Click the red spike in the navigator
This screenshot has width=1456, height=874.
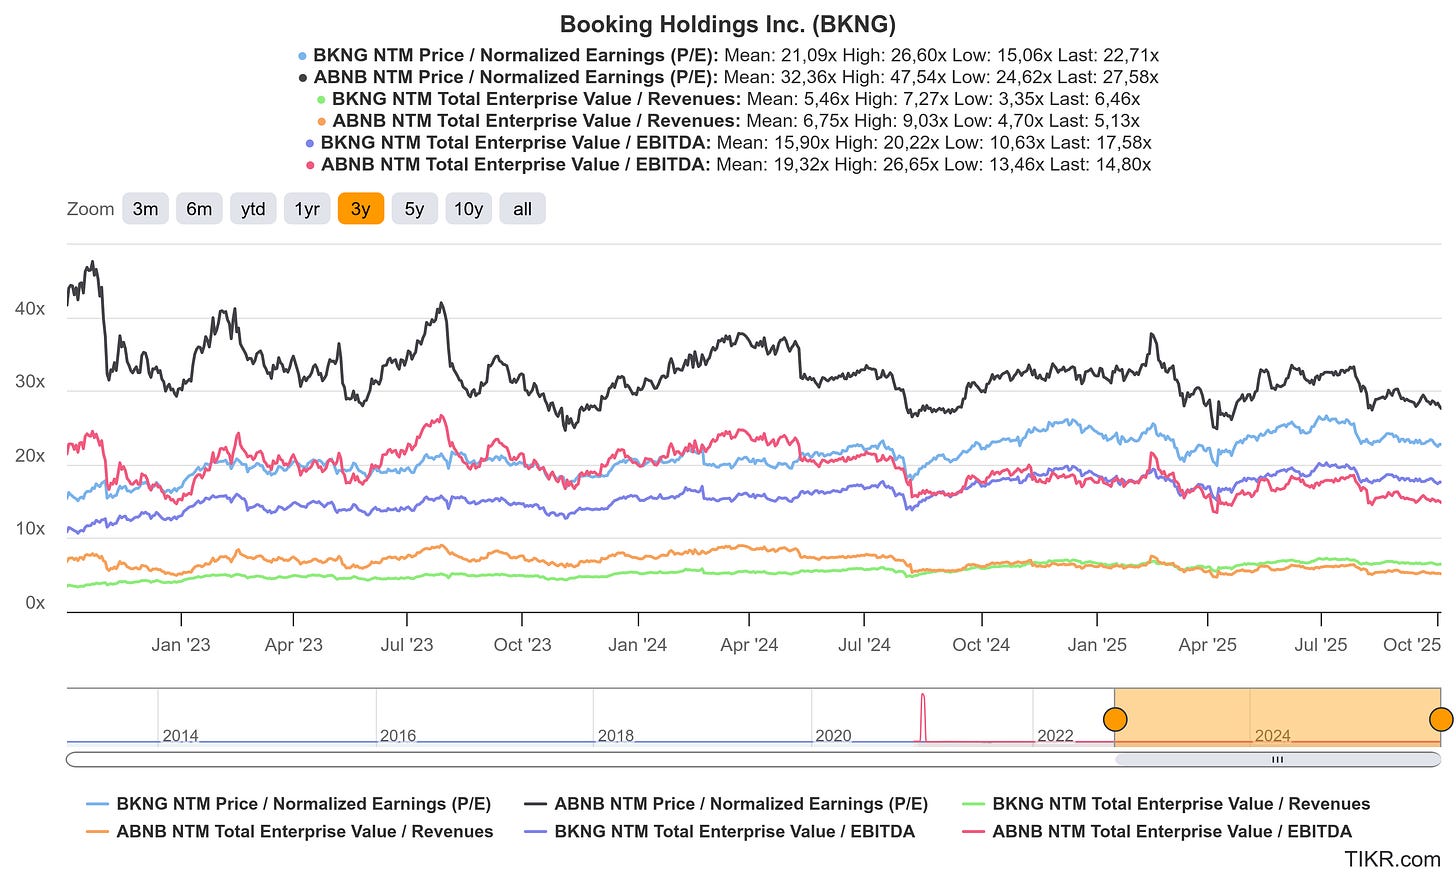[x=922, y=716]
